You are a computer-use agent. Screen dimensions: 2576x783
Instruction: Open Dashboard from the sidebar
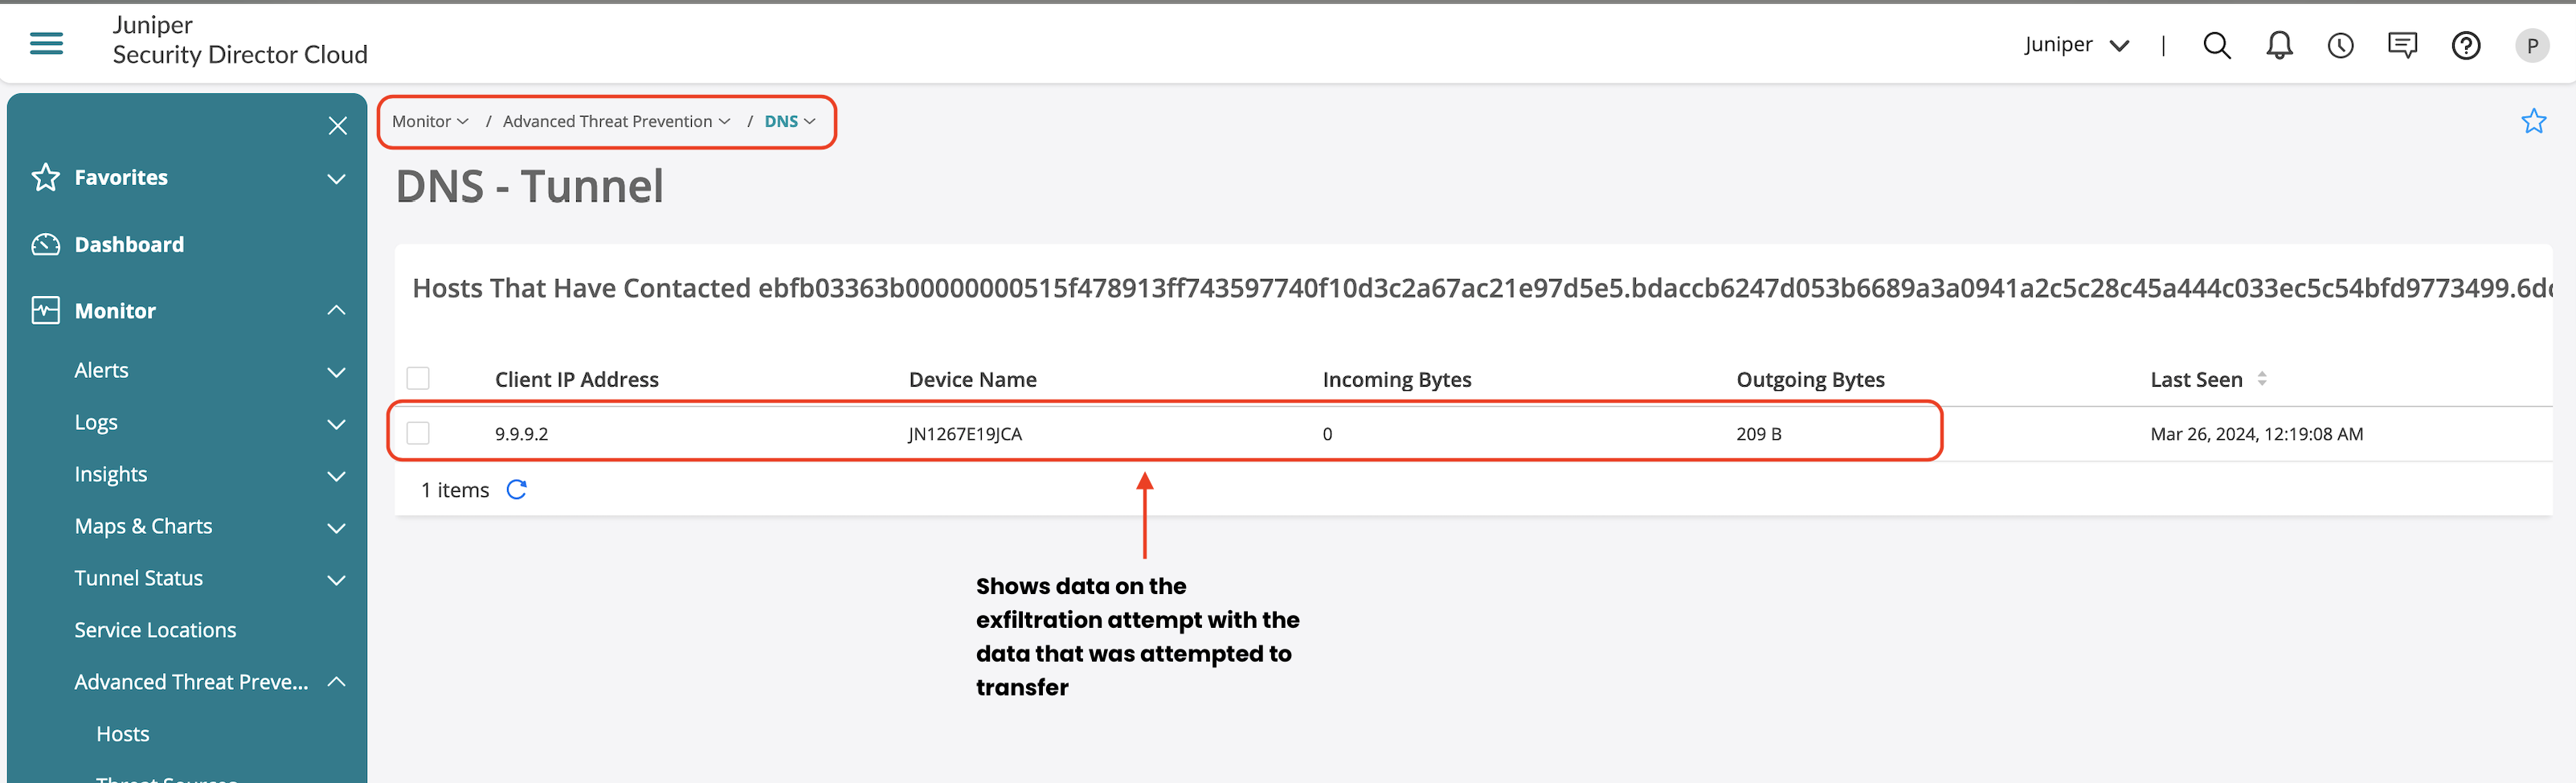click(x=129, y=244)
